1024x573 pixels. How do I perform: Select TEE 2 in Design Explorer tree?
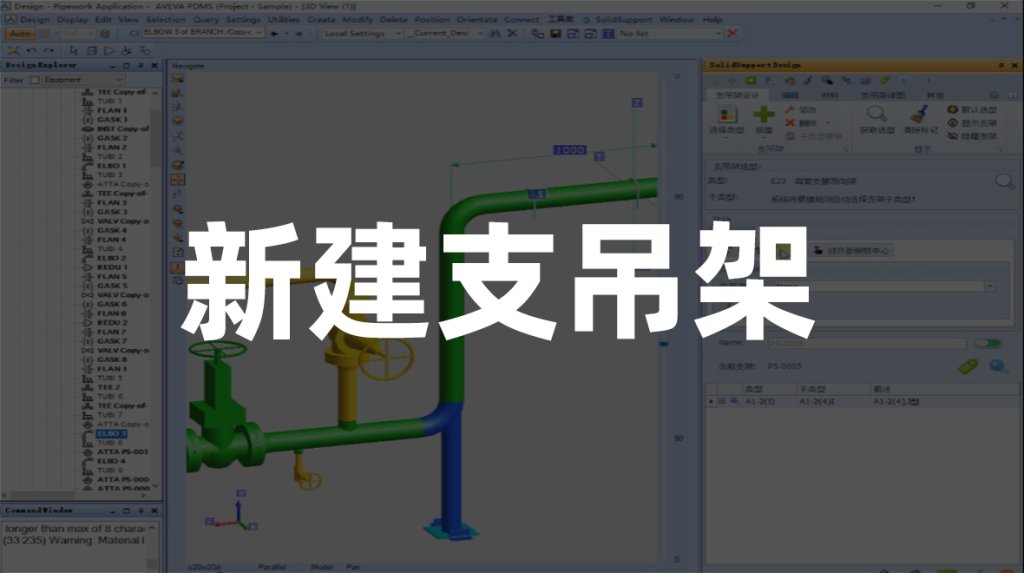pos(108,387)
